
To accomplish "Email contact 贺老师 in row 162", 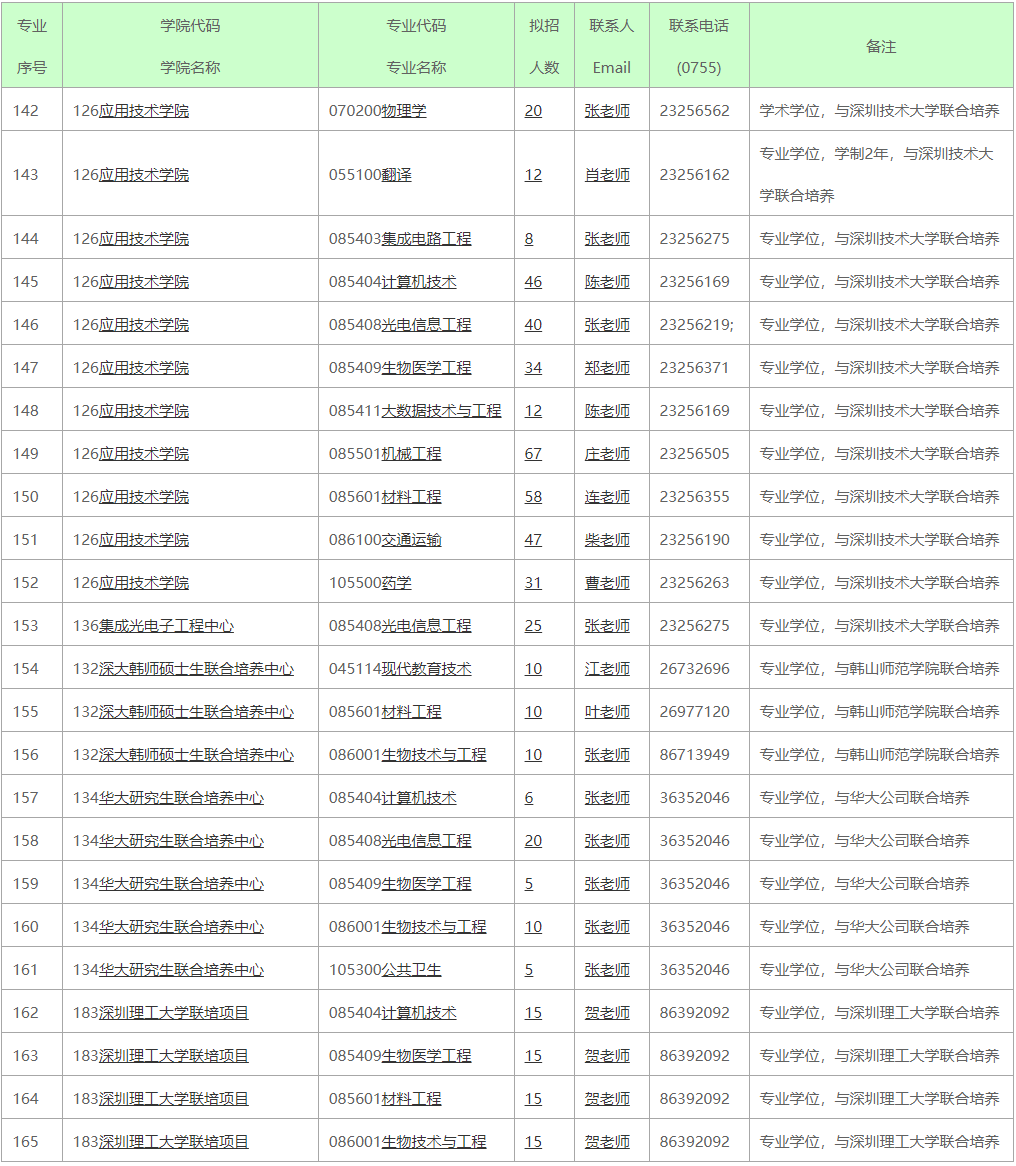I will point(607,1013).
